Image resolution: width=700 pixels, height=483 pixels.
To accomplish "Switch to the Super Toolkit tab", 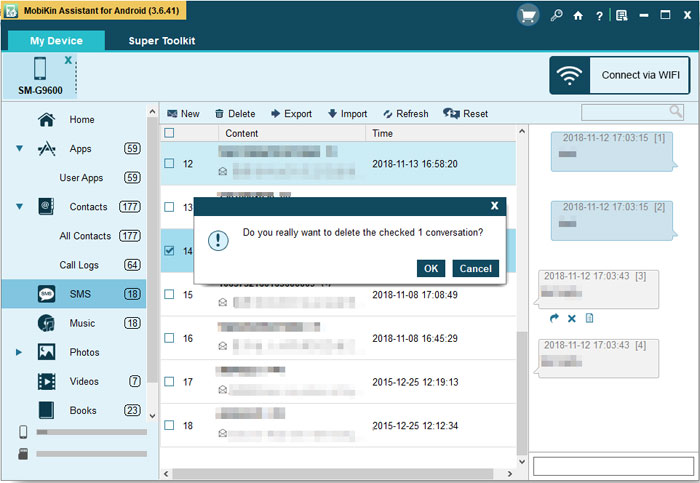I will coord(161,41).
